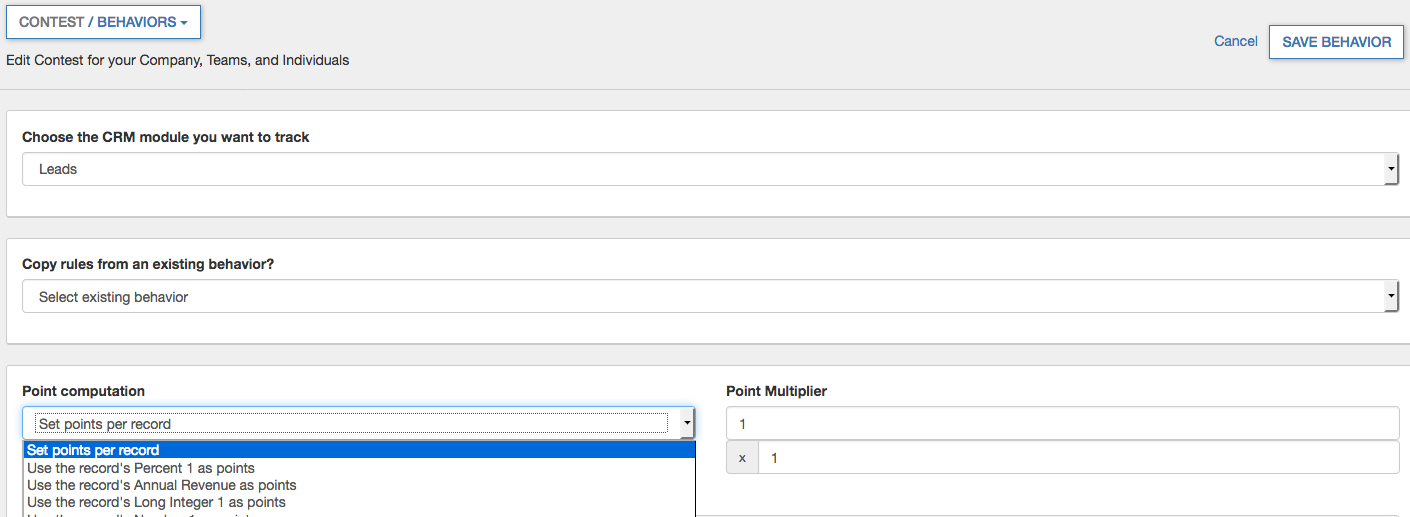Screen dimensions: 1410x517
Task: Click the arrow on the Leads dropdown
Action: [1391, 170]
